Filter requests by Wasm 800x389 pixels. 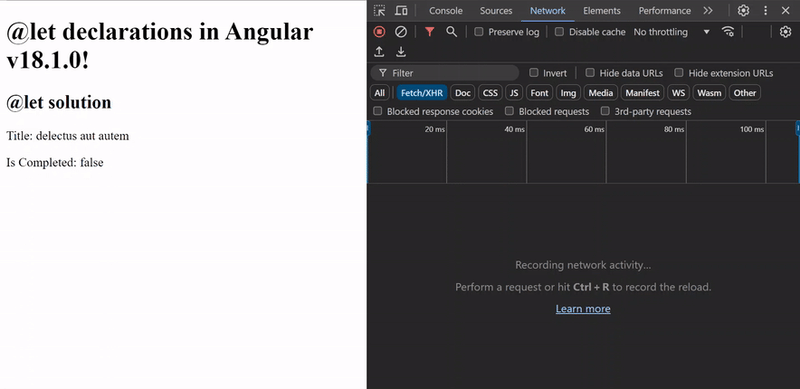[709, 93]
